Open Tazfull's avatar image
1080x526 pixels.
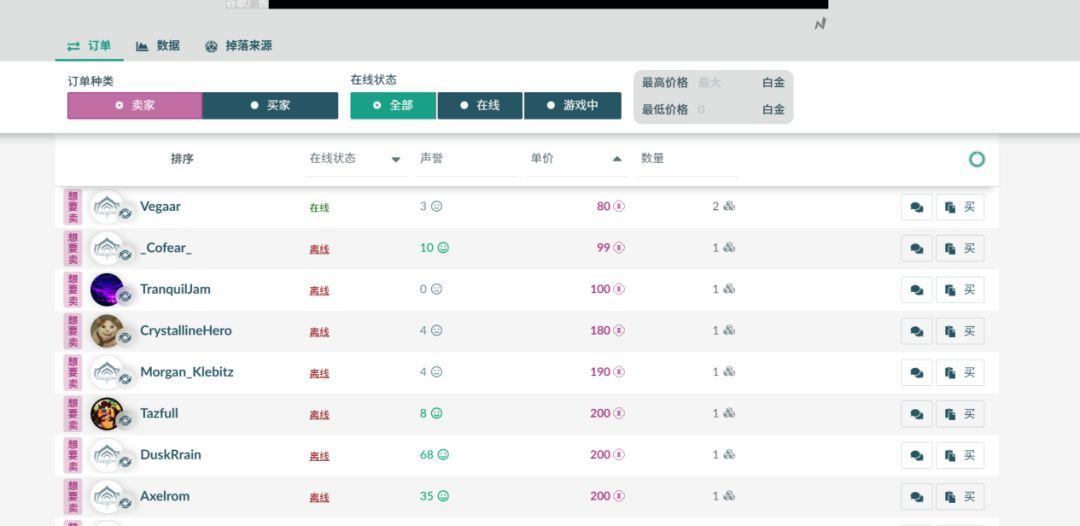coord(107,414)
